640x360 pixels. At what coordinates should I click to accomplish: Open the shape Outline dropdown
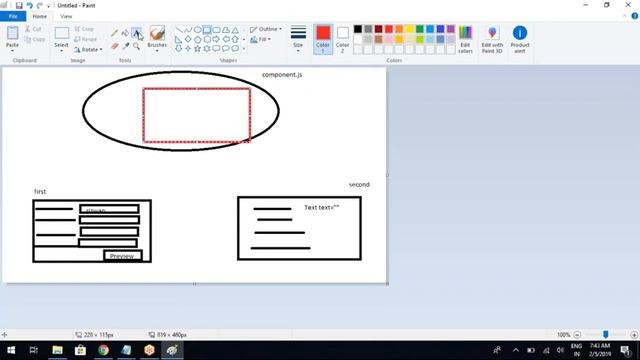point(266,29)
